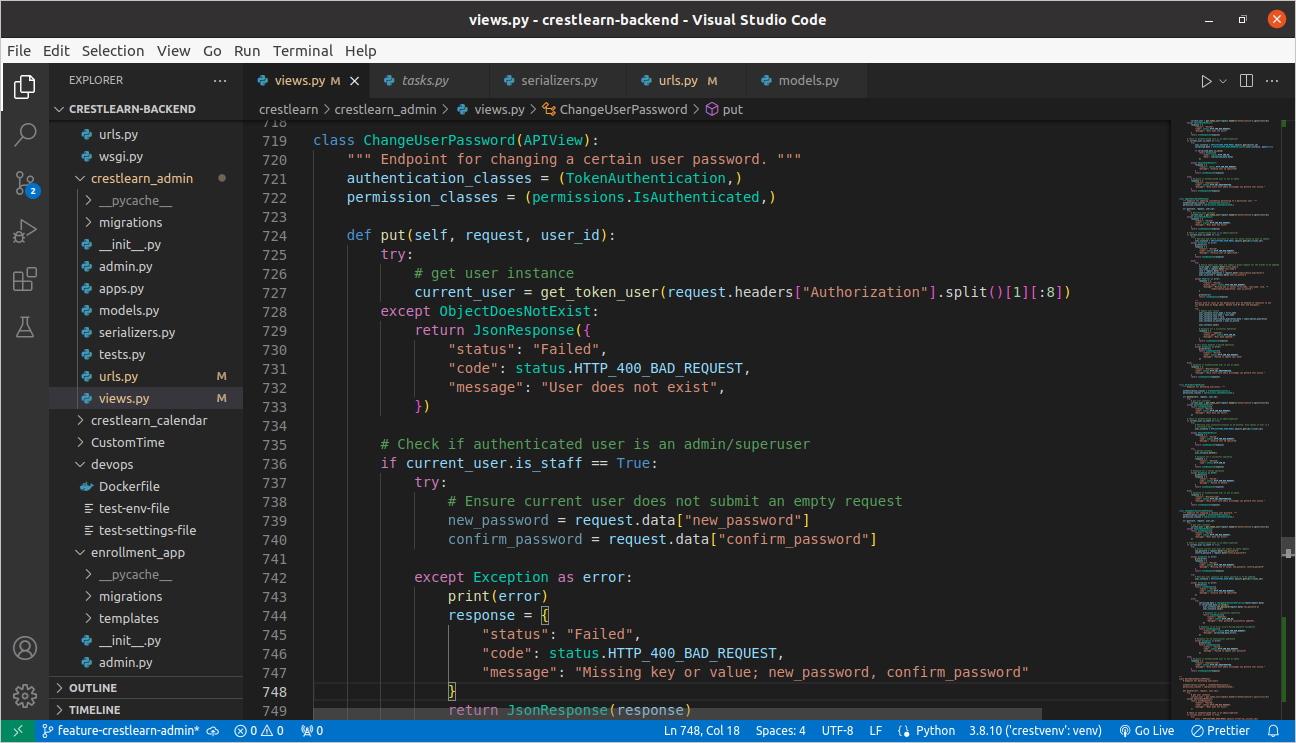Switch branch feature-crestlearn-admin in status bar
Image resolution: width=1296 pixels, height=743 pixels.
point(120,731)
